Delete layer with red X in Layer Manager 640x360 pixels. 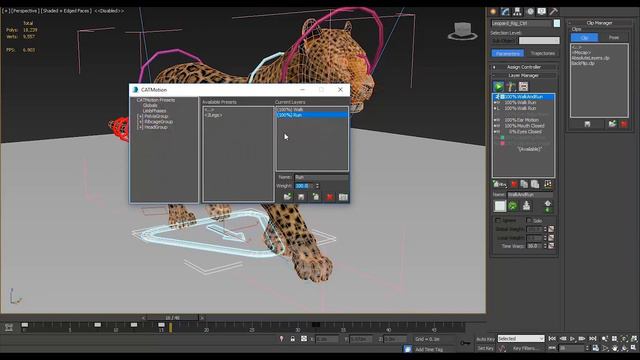pos(514,184)
